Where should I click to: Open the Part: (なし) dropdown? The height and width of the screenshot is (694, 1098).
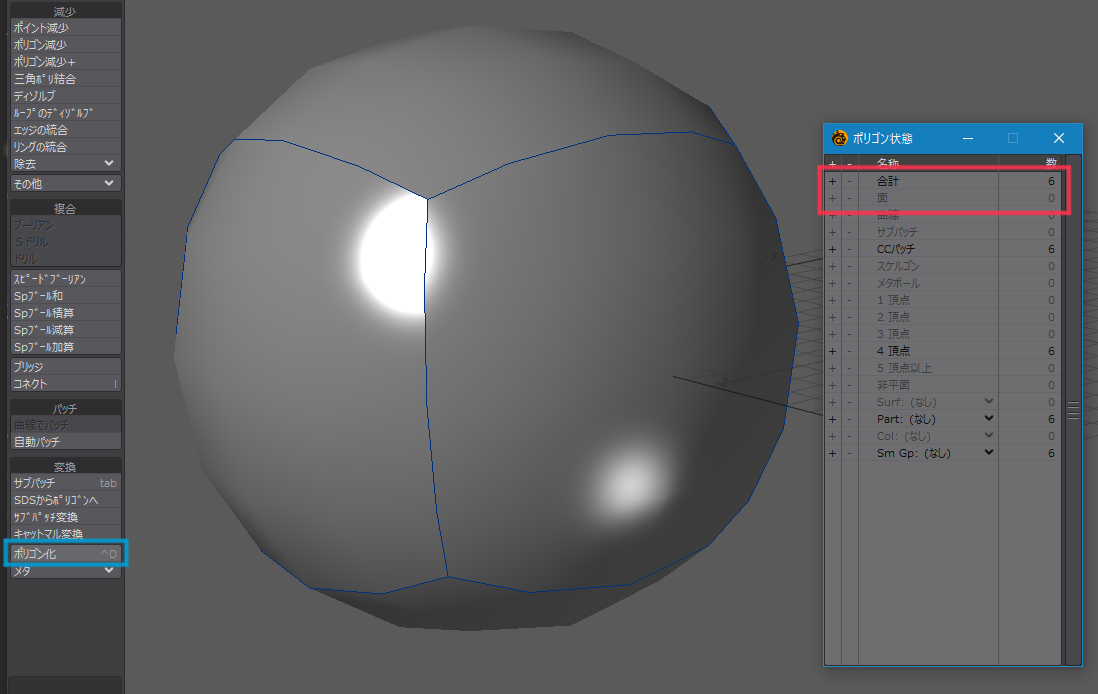989,419
